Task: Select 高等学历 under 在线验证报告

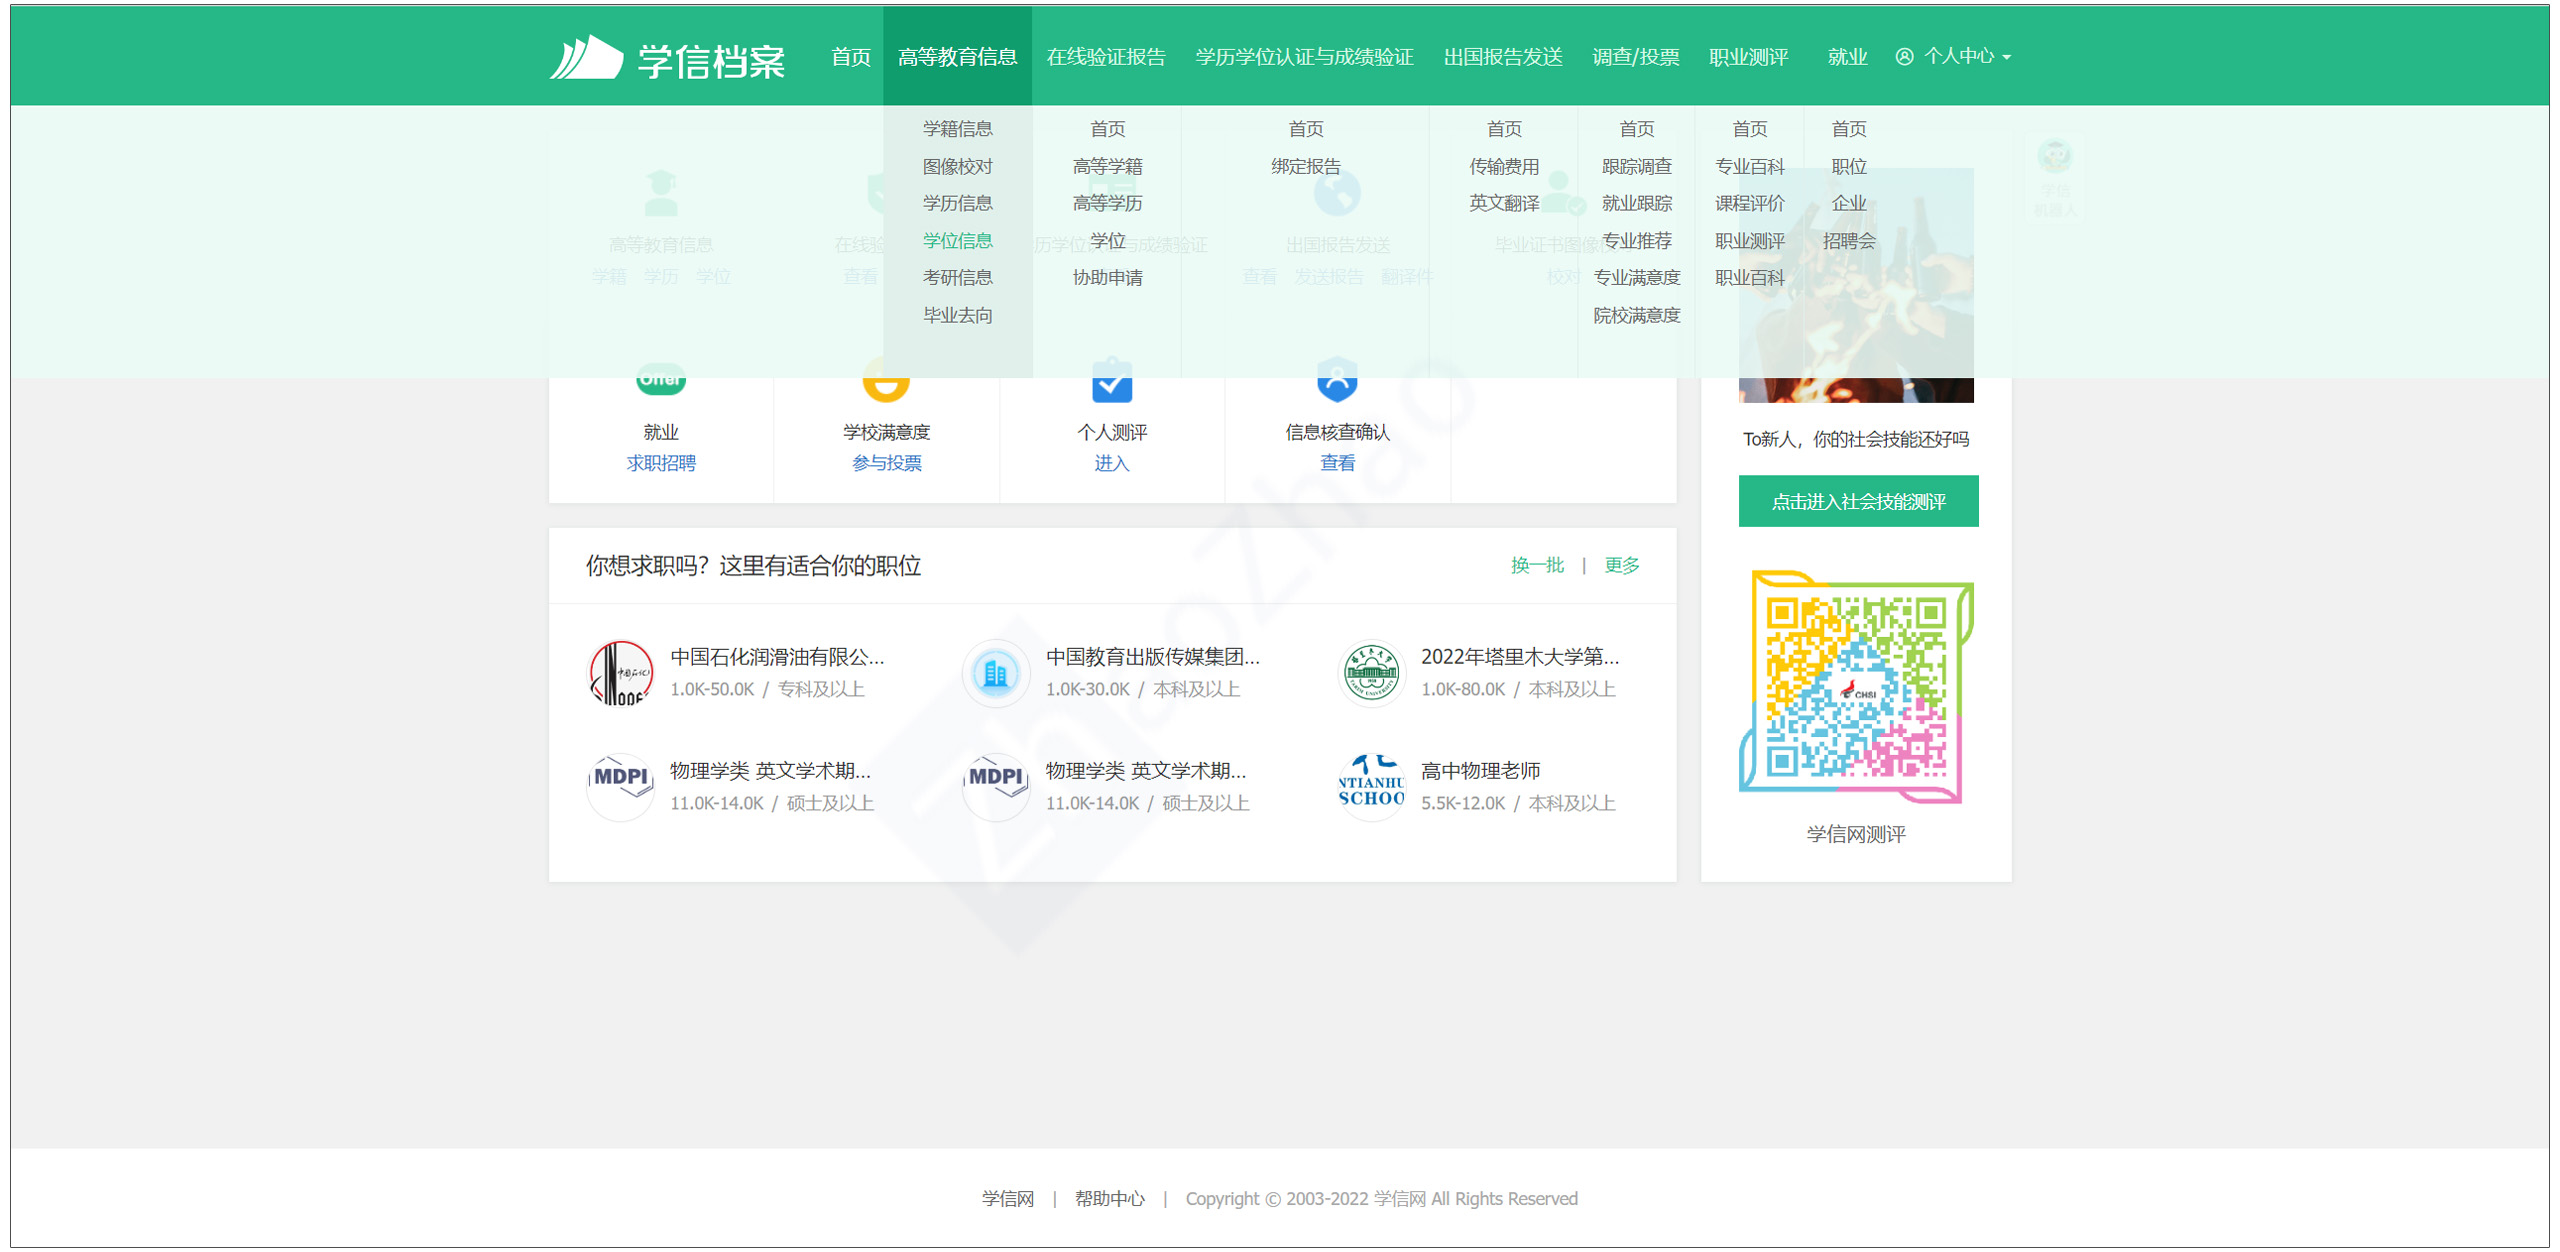Action: pyautogui.click(x=1107, y=203)
